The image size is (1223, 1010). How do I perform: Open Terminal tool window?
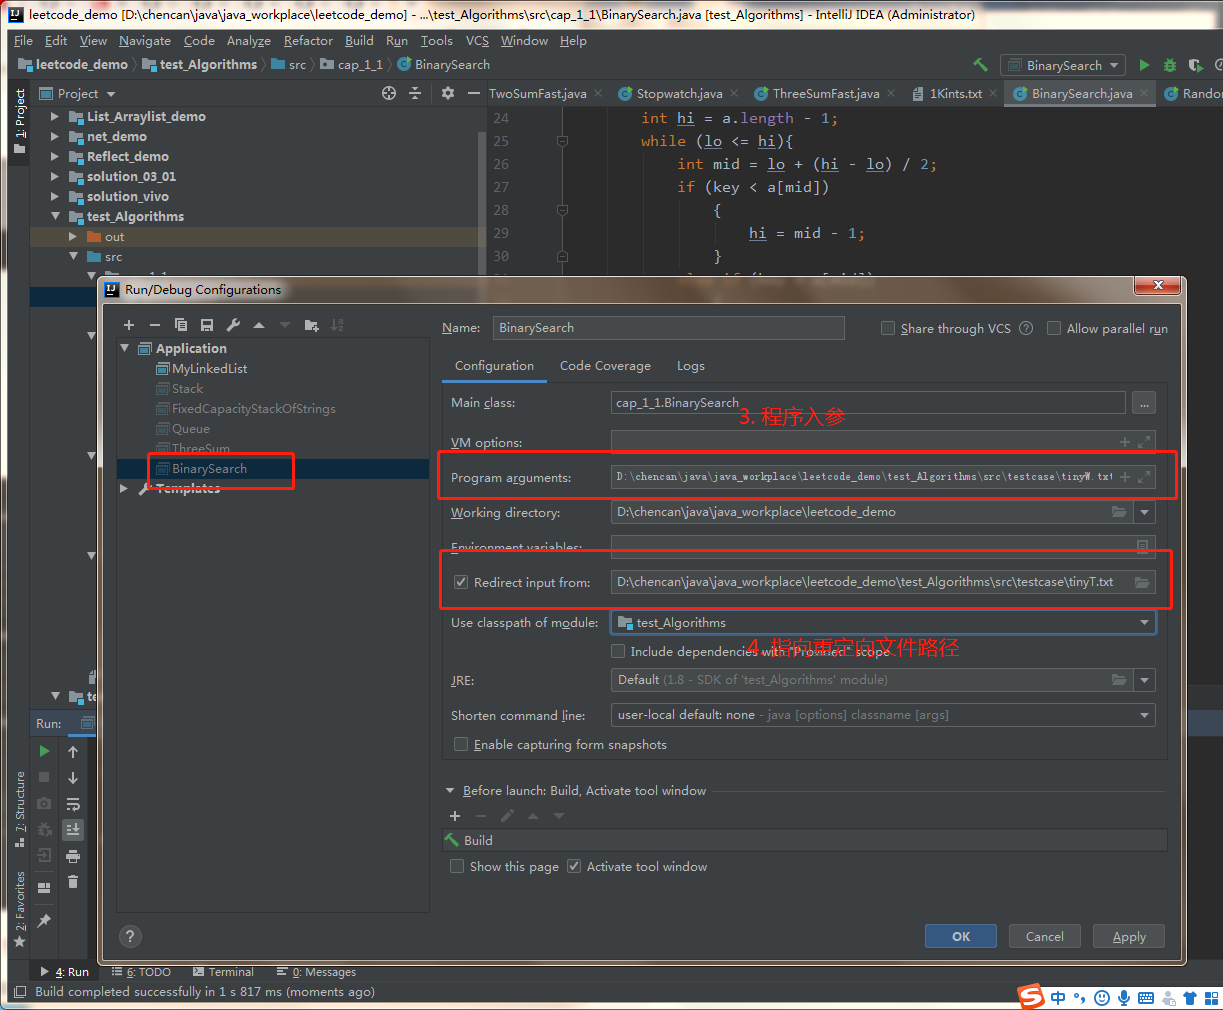coord(223,972)
